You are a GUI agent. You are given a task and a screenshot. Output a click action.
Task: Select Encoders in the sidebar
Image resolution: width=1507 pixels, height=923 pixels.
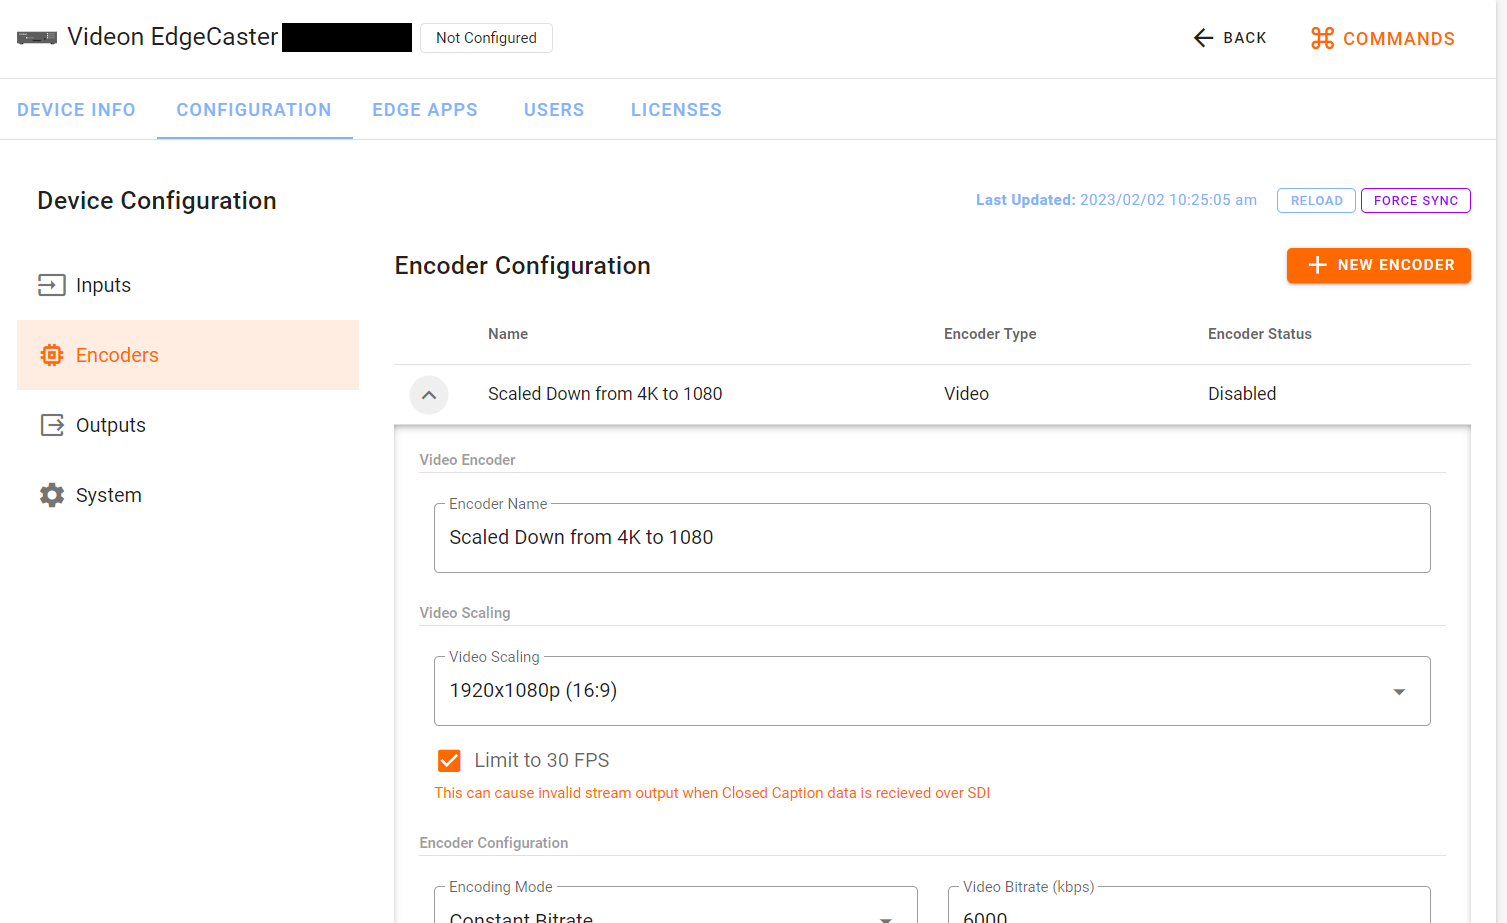(x=188, y=355)
